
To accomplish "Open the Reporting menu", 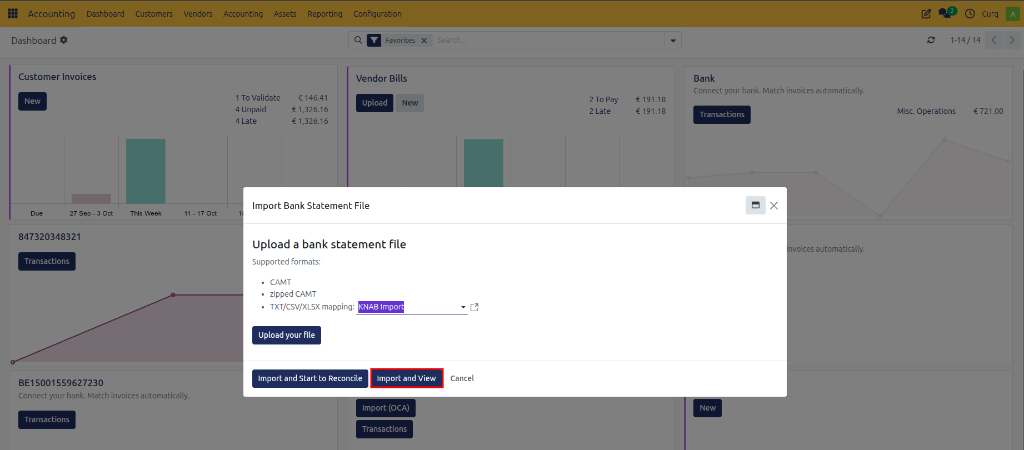I will point(325,14).
